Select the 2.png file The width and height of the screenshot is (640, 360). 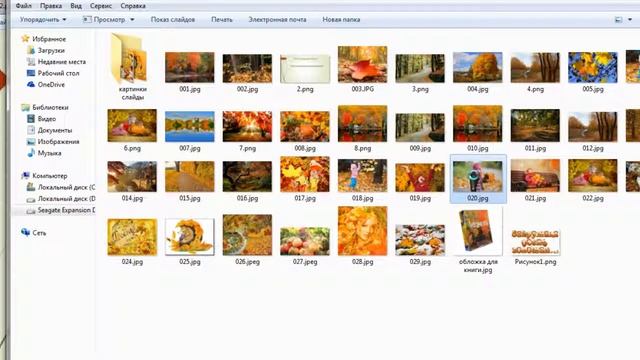(305, 69)
